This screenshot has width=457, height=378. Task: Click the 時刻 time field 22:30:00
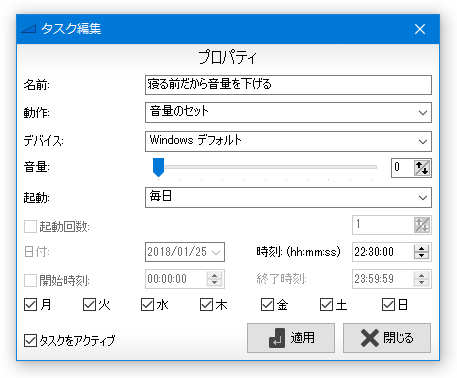pos(383,252)
